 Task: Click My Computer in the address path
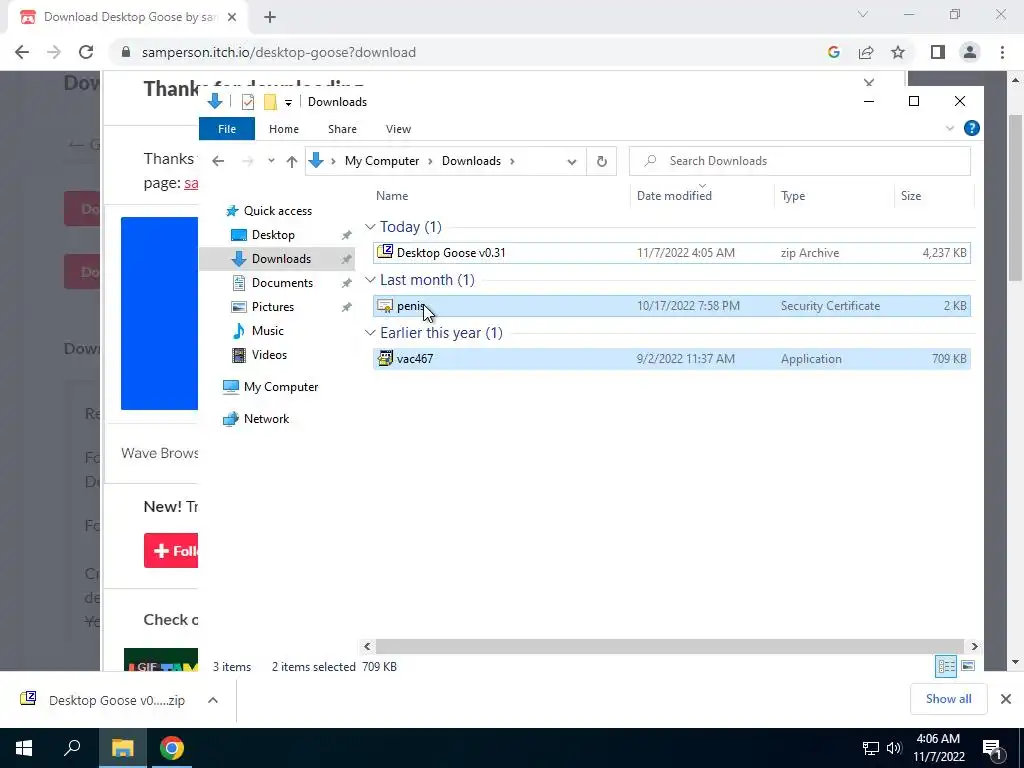tap(382, 161)
